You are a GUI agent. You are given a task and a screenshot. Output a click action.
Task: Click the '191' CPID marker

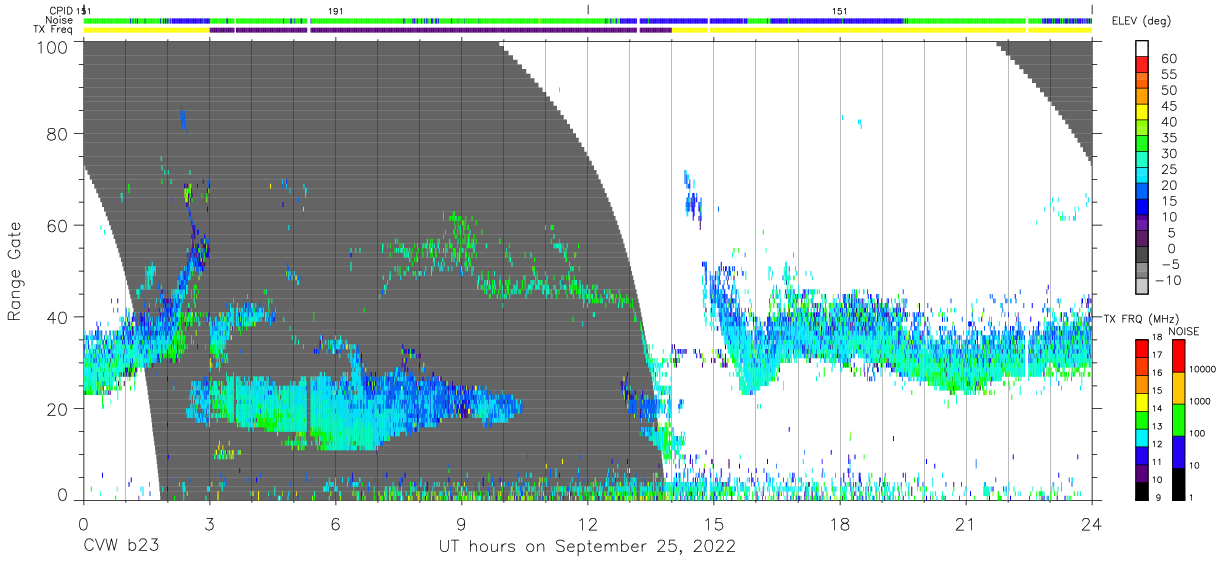[x=336, y=10]
